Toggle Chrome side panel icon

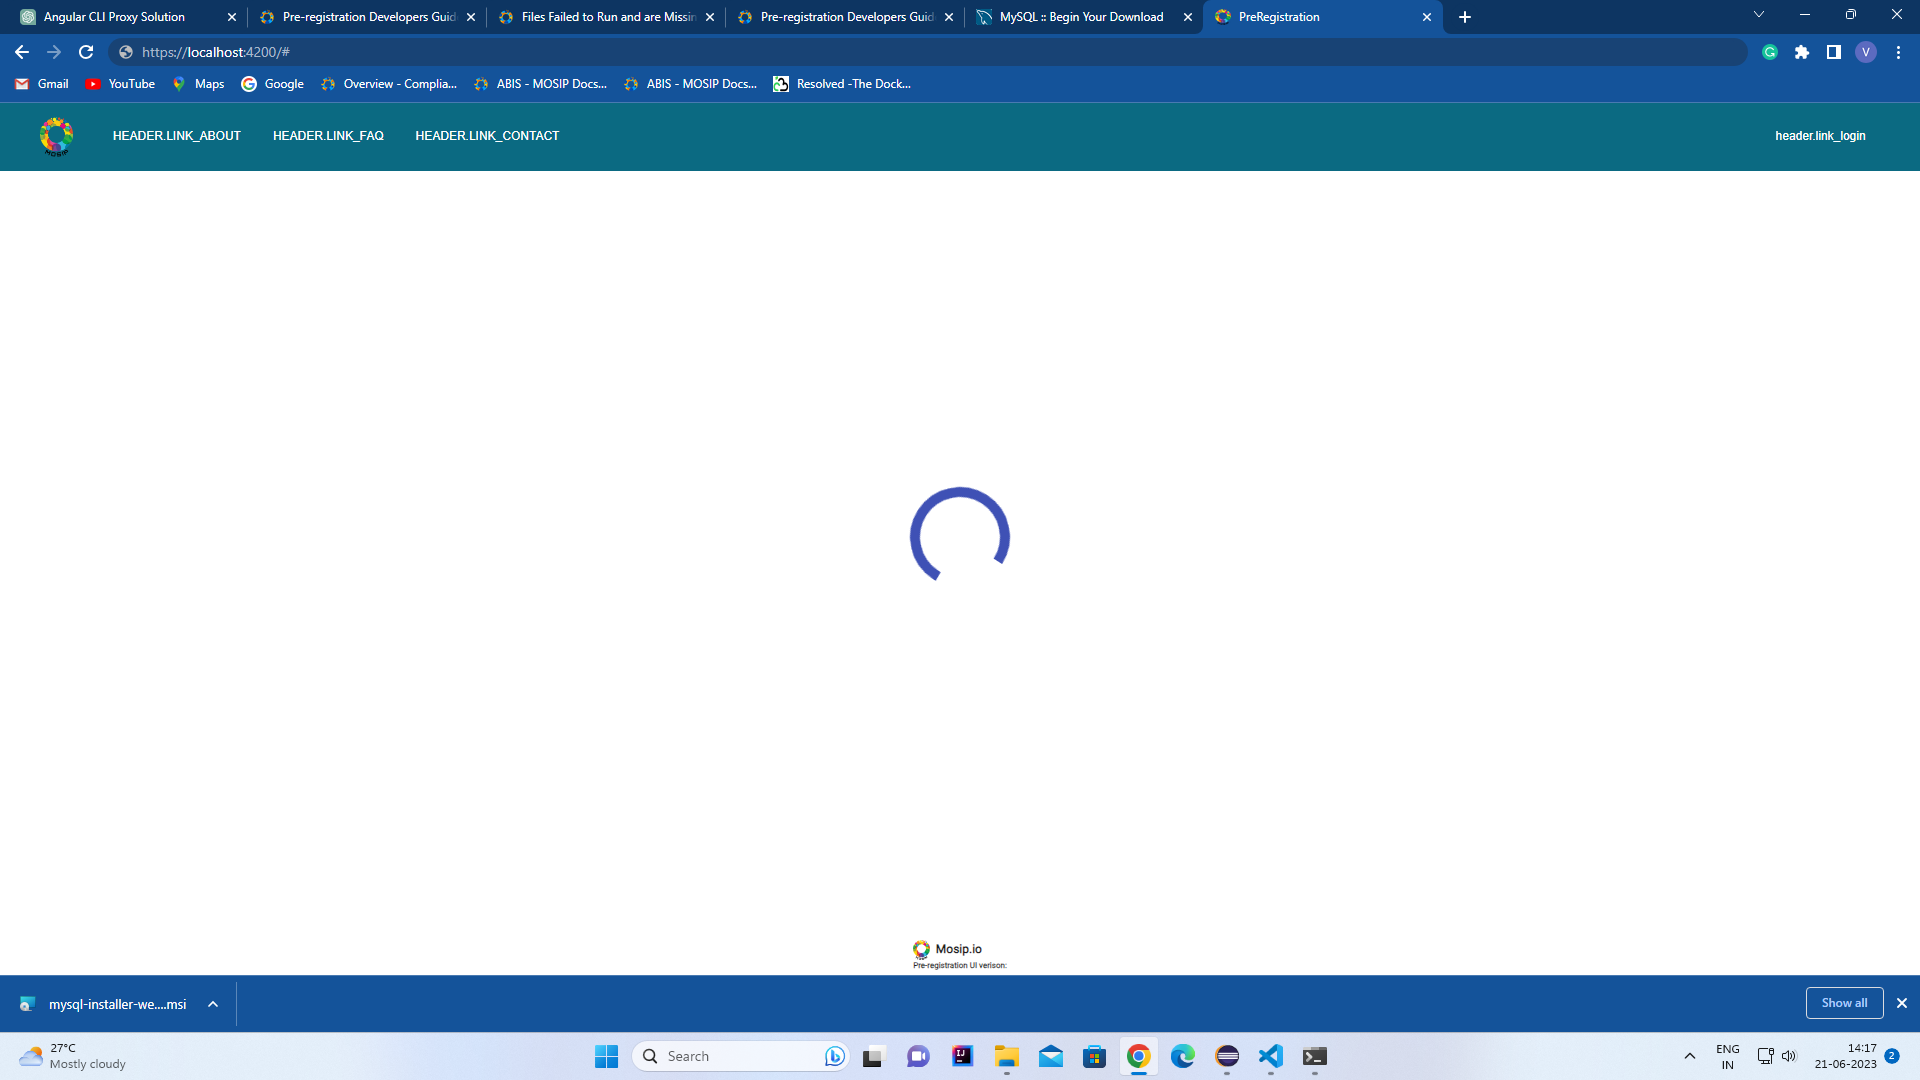tap(1834, 52)
